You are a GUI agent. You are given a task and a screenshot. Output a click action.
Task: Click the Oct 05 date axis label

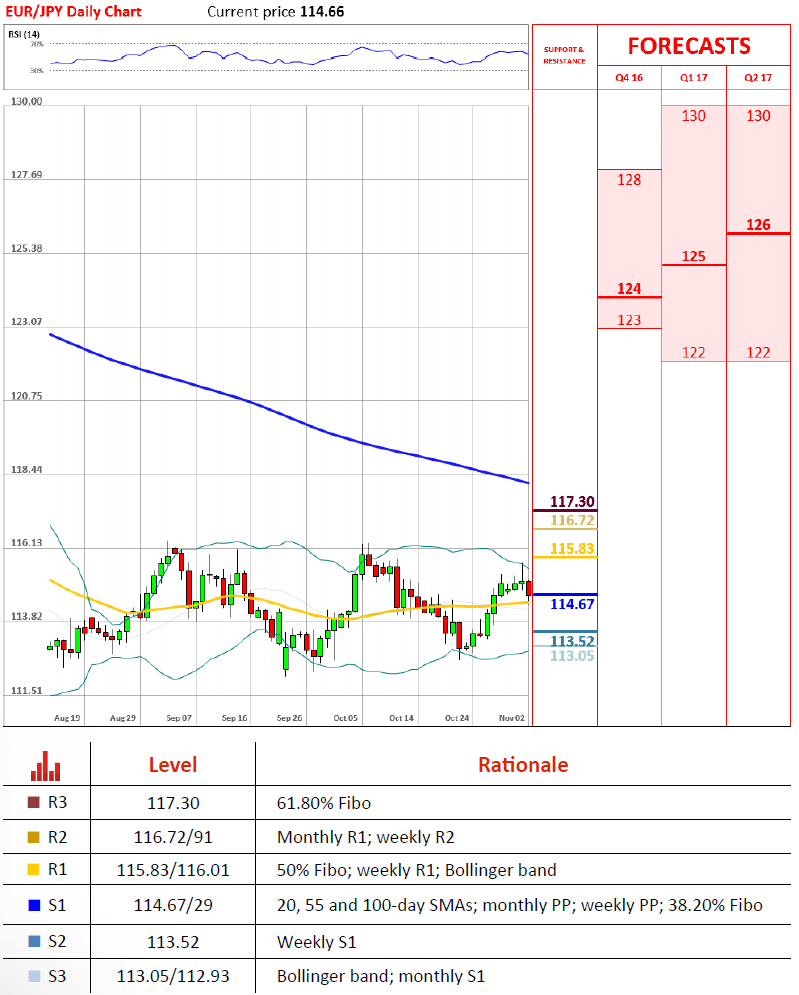point(346,718)
